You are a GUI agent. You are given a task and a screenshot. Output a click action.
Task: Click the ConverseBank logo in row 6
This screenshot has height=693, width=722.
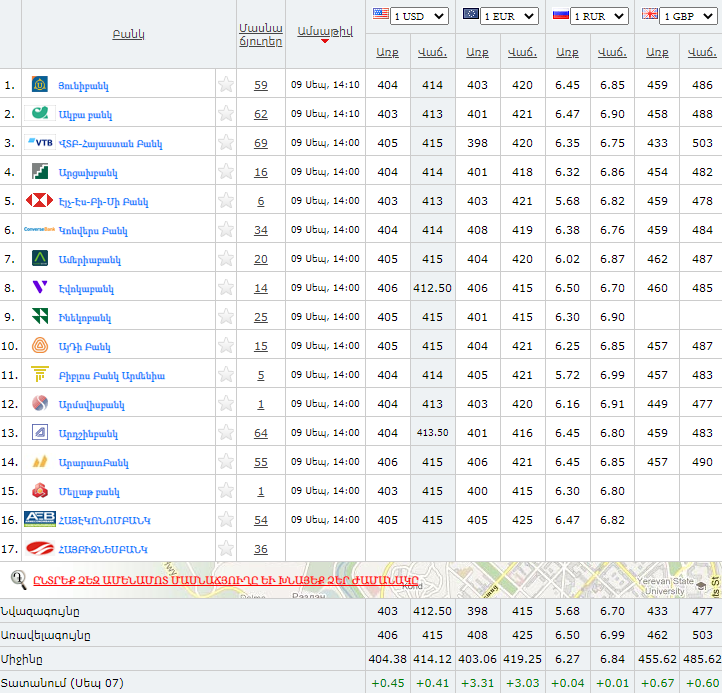pyautogui.click(x=40, y=229)
